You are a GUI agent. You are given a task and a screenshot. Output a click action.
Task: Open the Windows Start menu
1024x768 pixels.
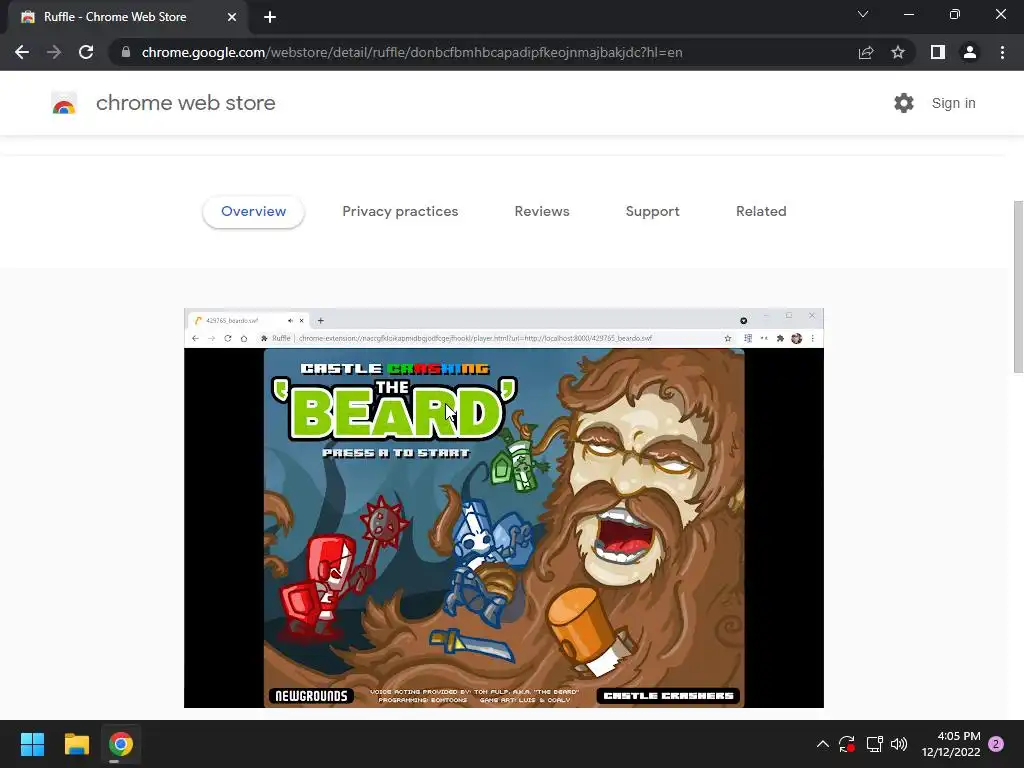click(32, 744)
